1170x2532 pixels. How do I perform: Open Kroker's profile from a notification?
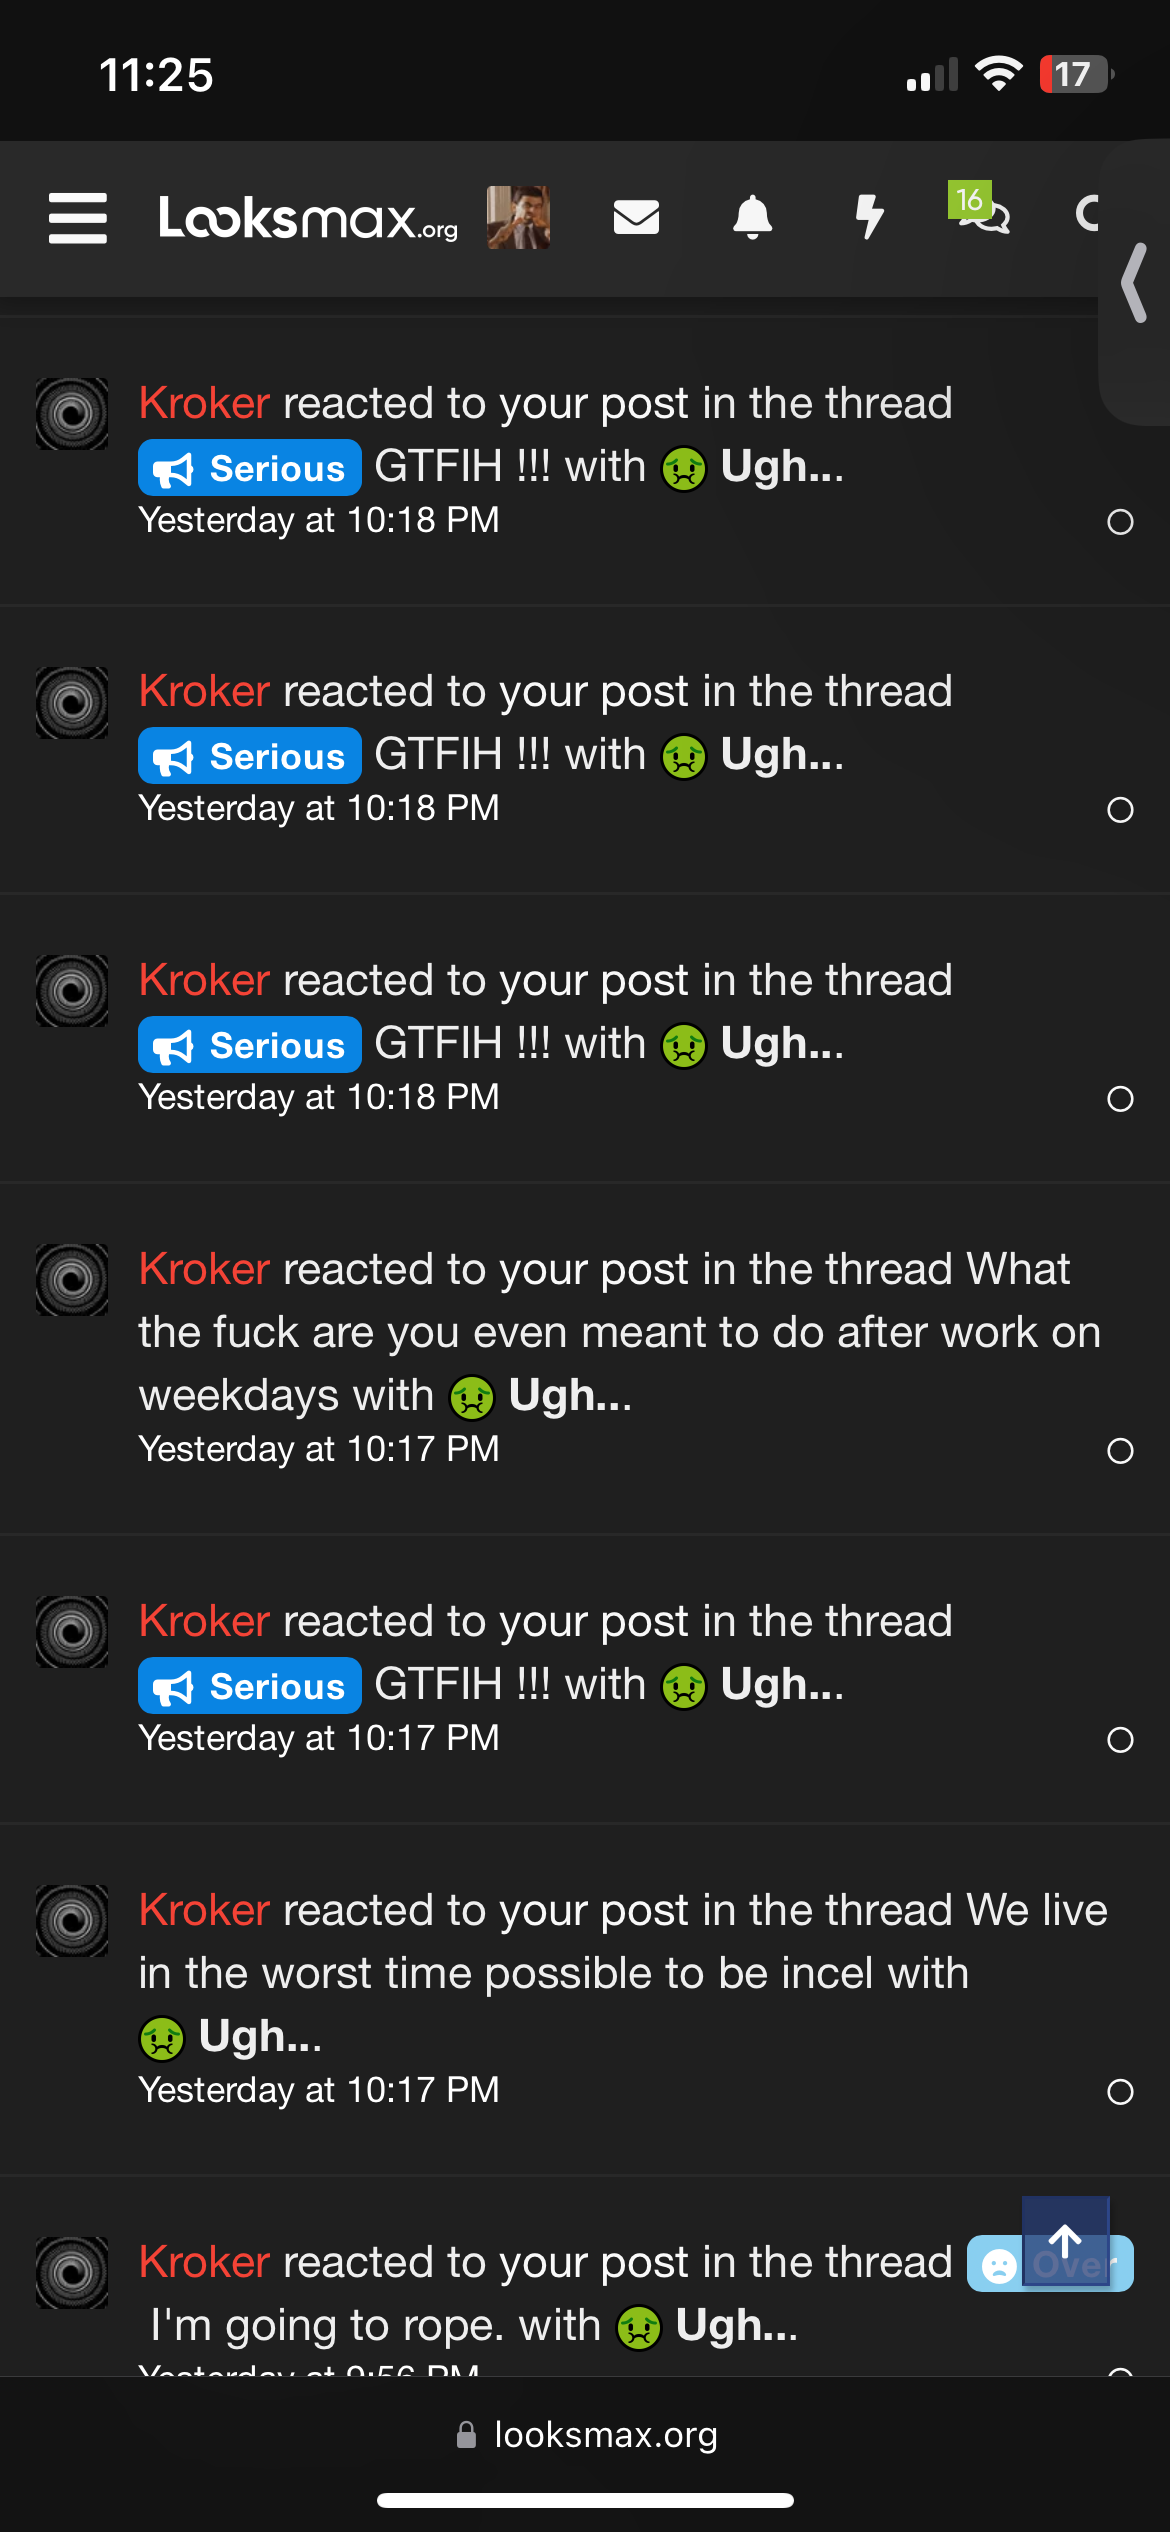(x=204, y=402)
